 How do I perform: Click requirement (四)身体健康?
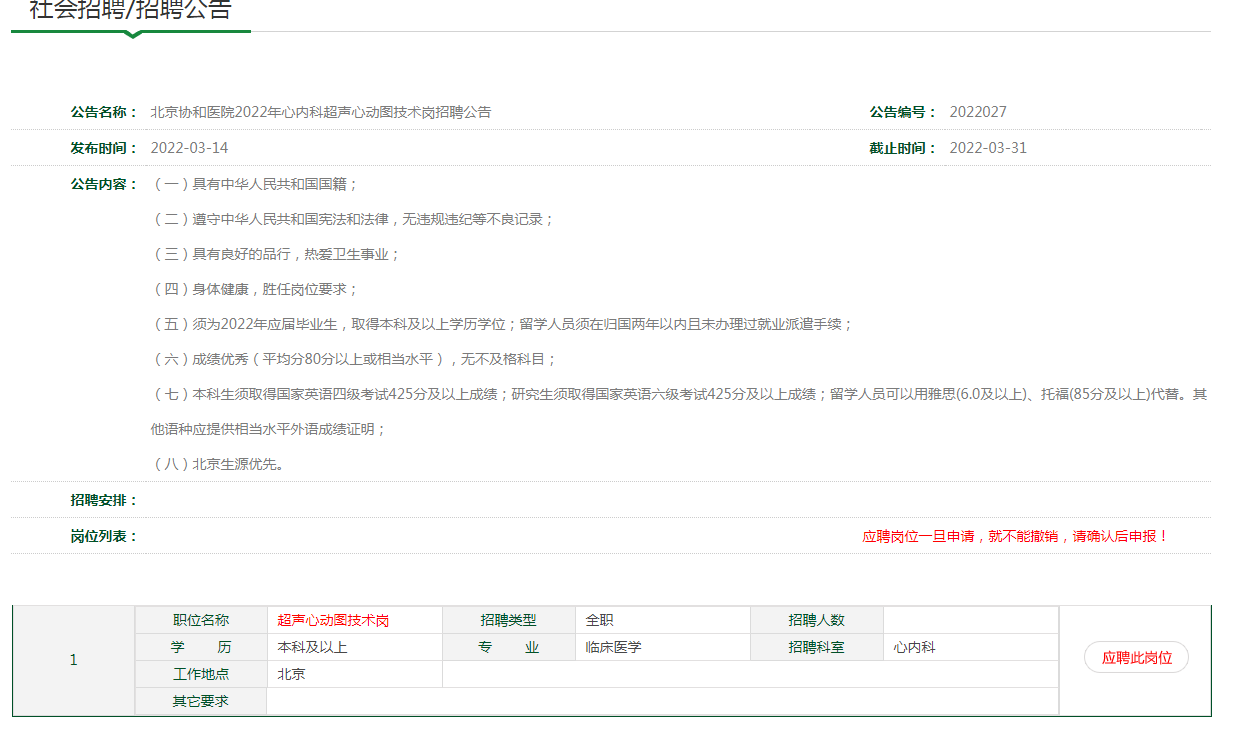coord(254,289)
